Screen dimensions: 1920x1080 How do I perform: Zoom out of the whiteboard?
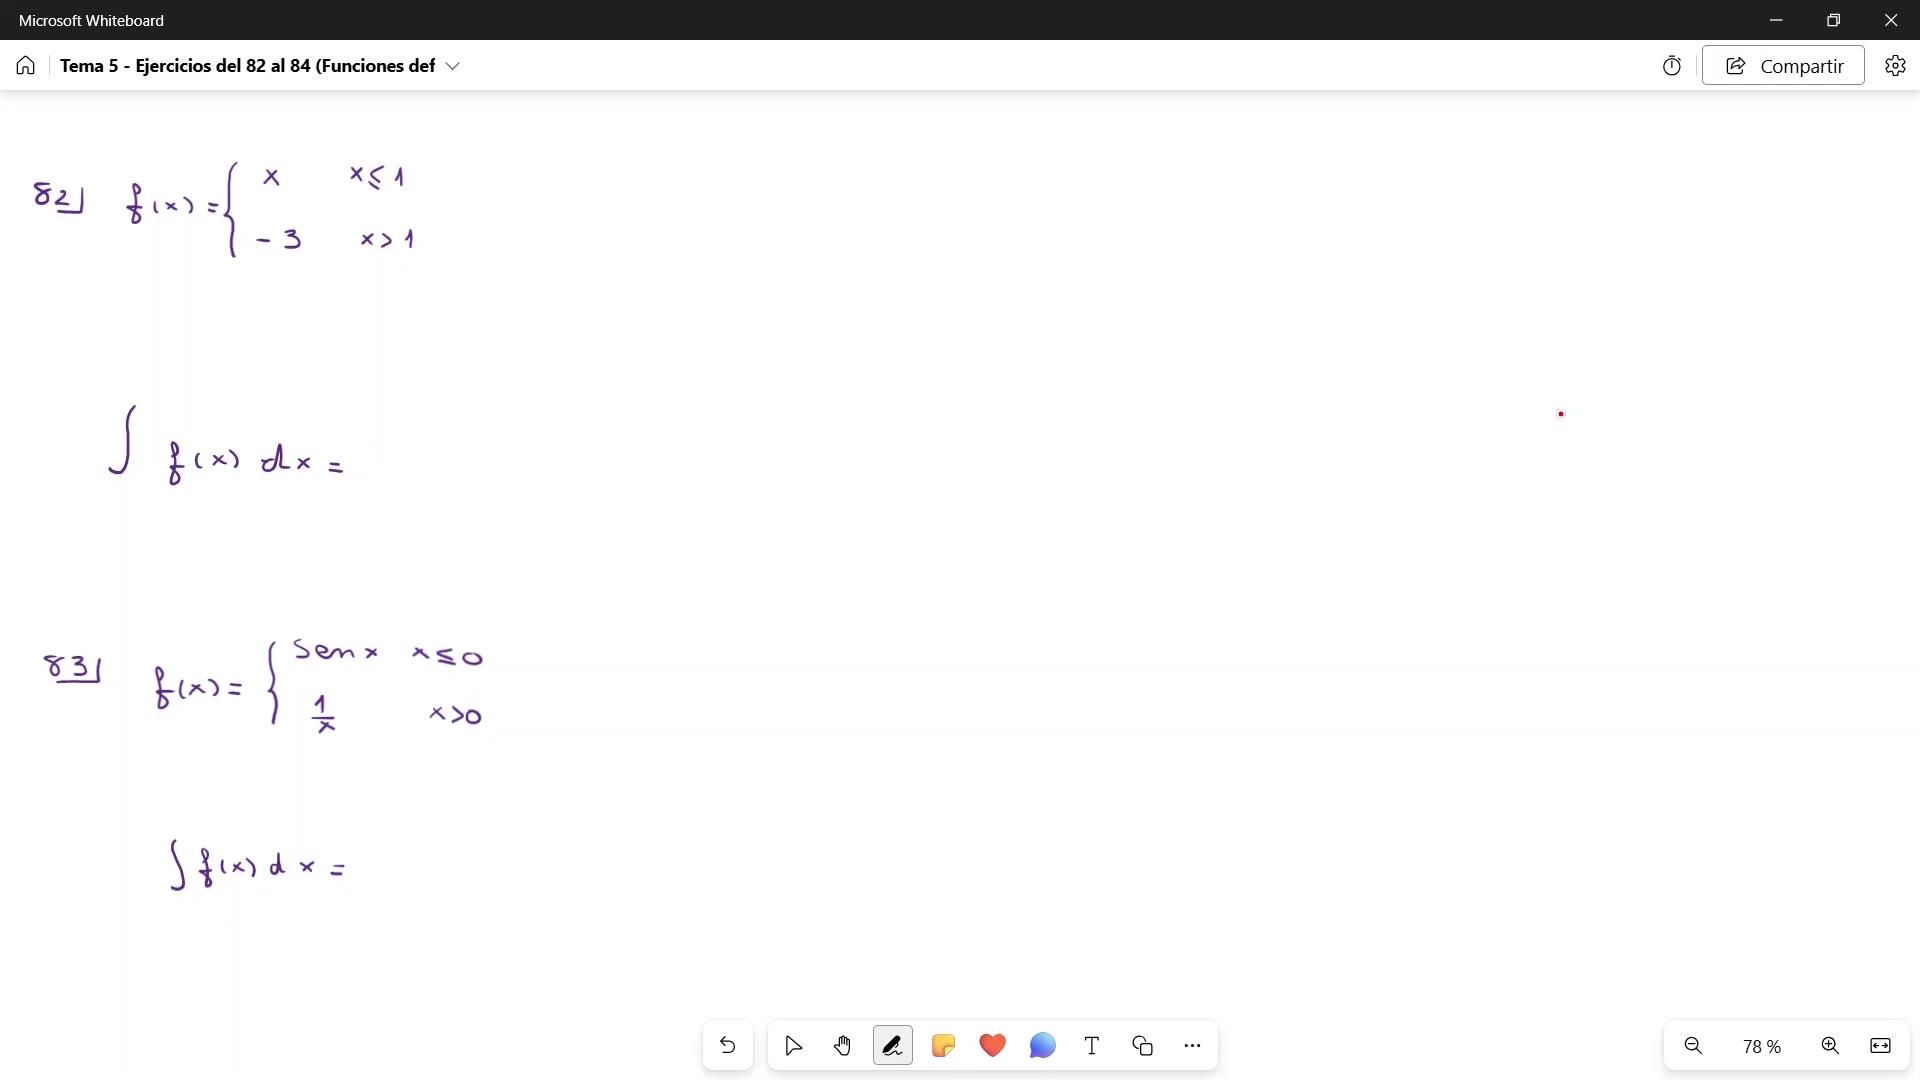pyautogui.click(x=1693, y=1046)
